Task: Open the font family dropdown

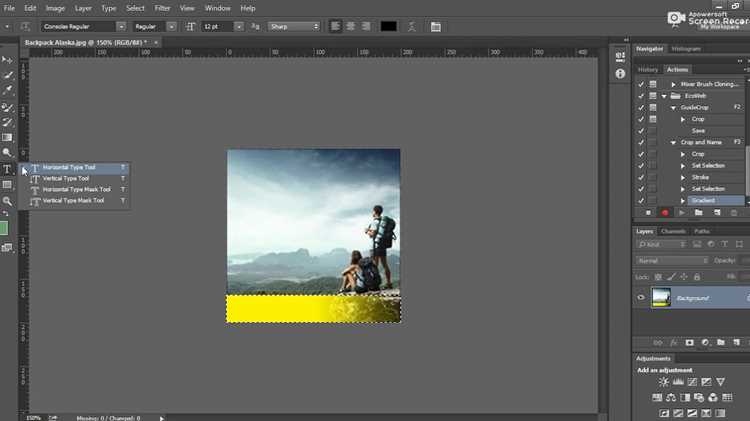Action: point(121,27)
